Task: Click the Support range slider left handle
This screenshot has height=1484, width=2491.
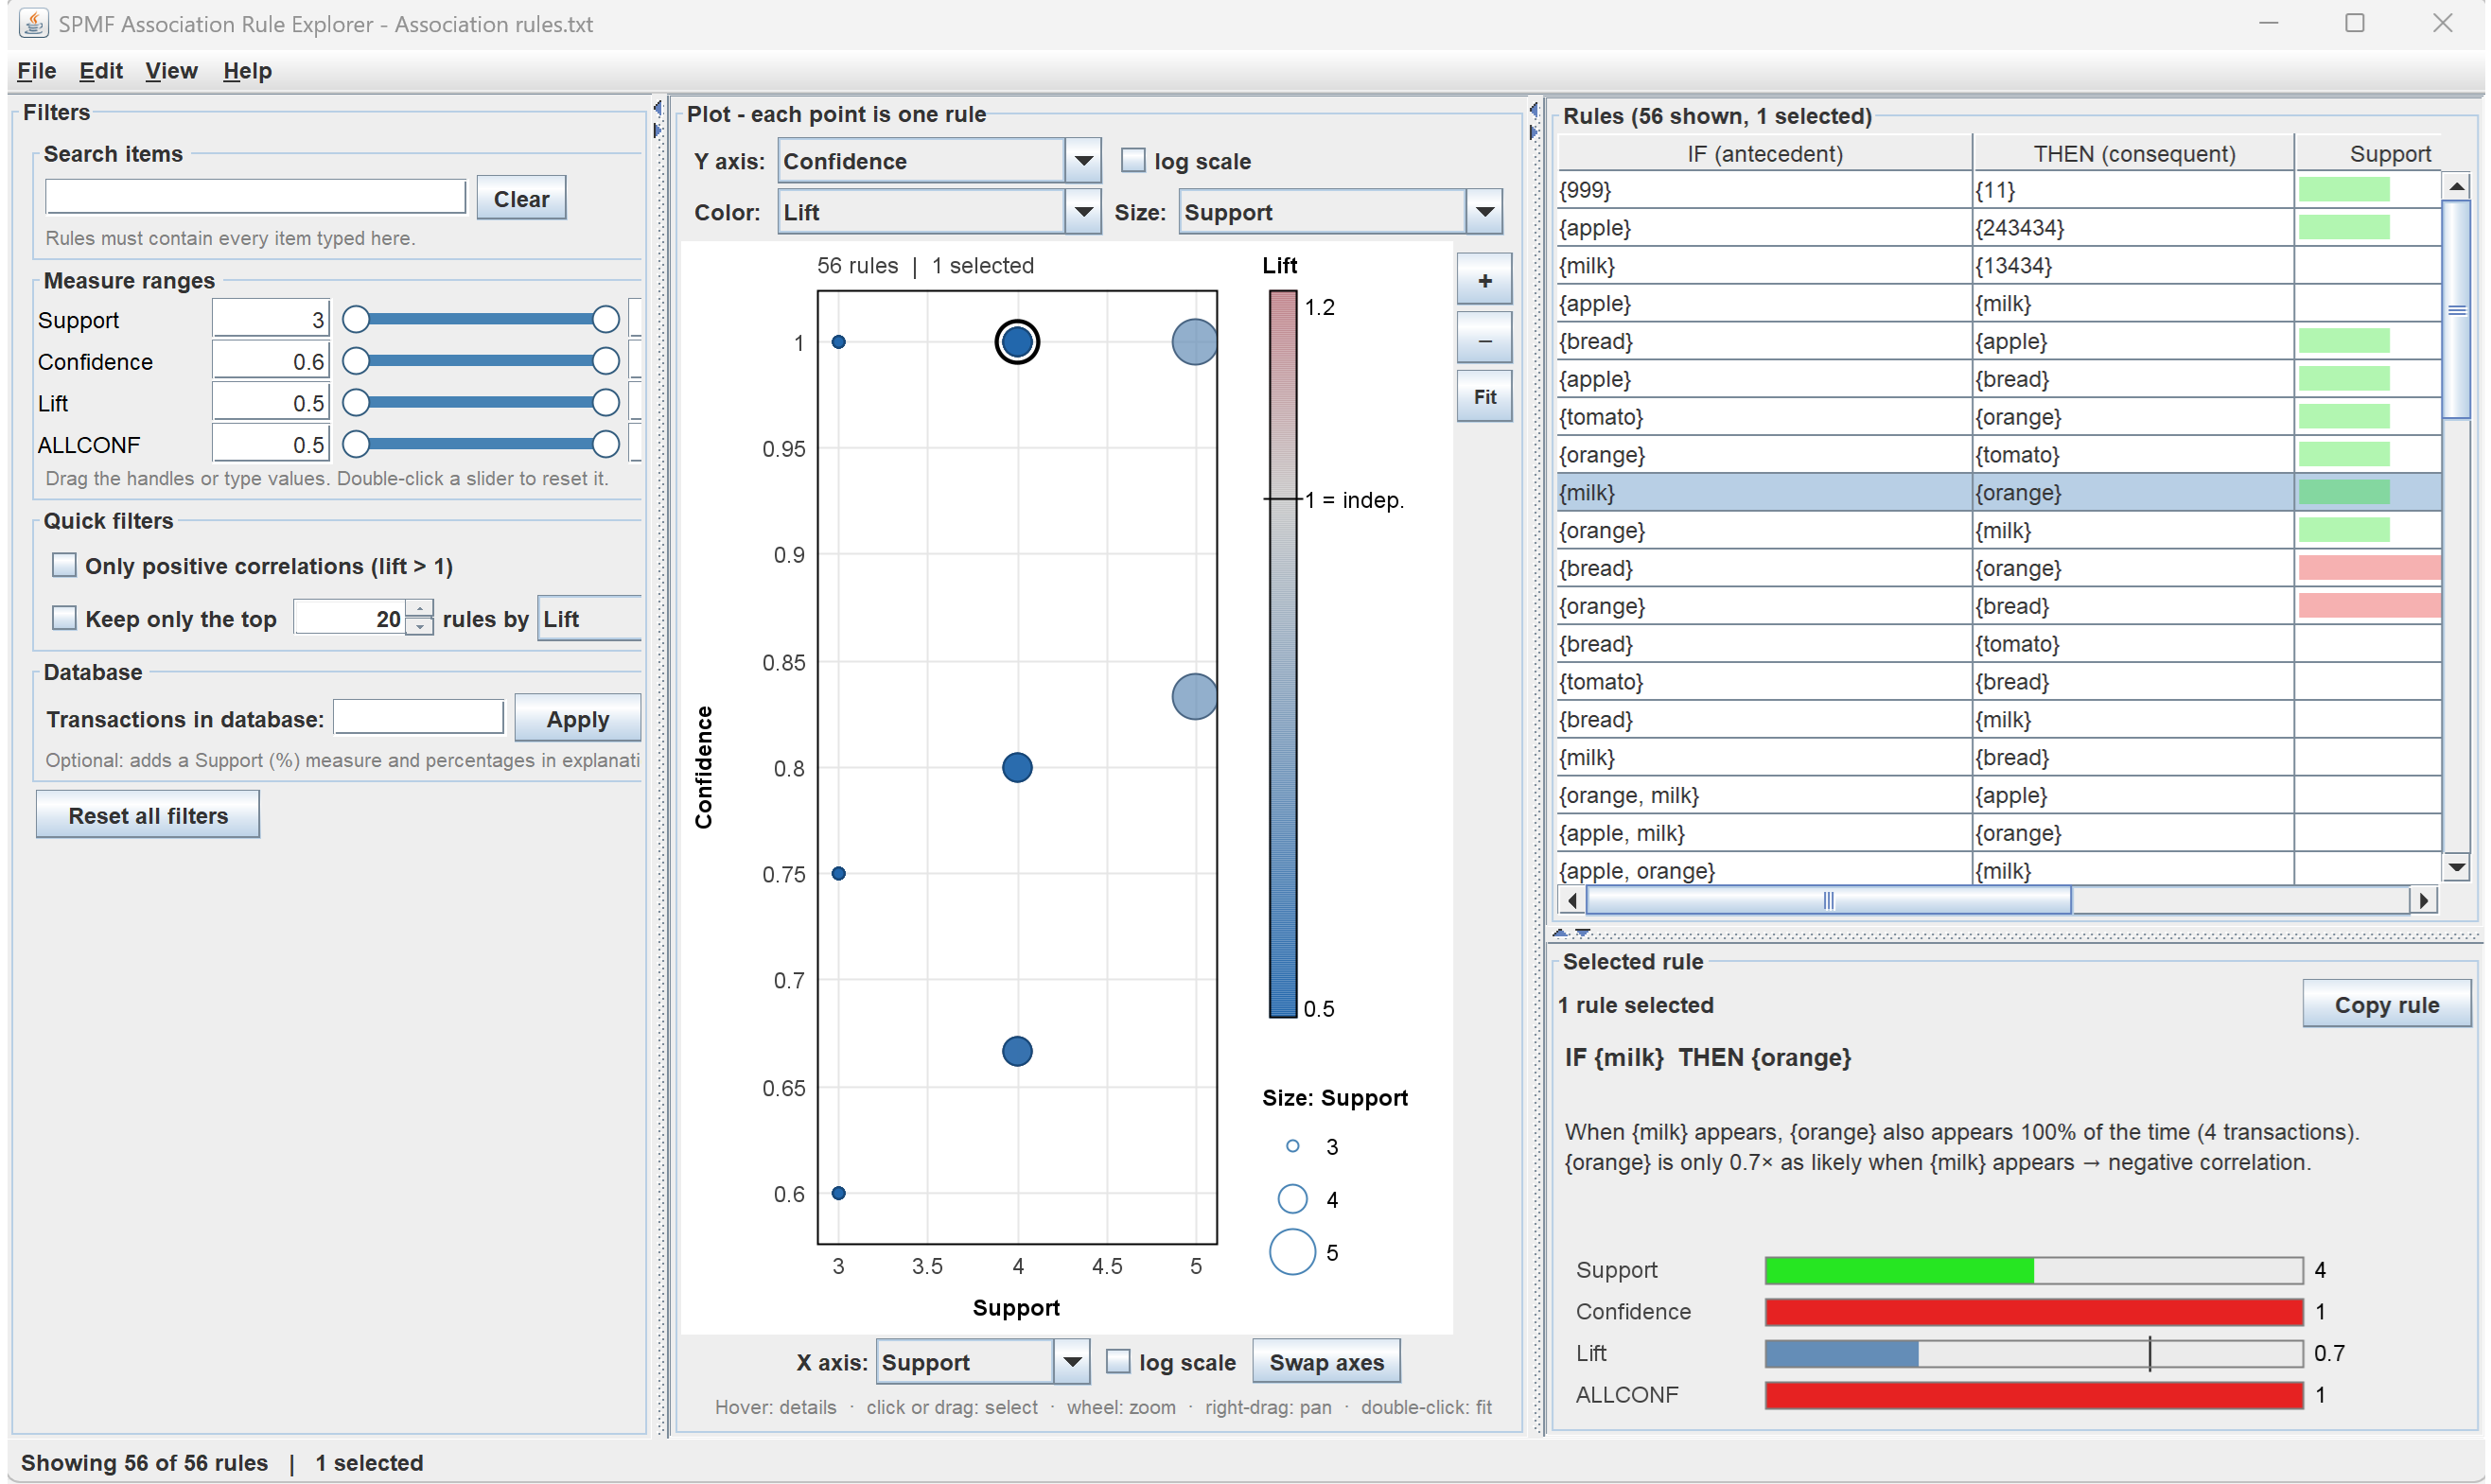Action: pos(356,320)
